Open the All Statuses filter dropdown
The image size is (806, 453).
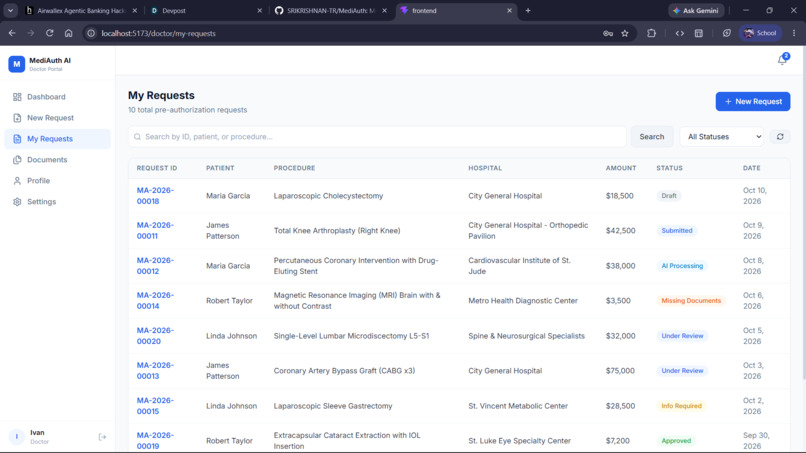pyautogui.click(x=723, y=137)
